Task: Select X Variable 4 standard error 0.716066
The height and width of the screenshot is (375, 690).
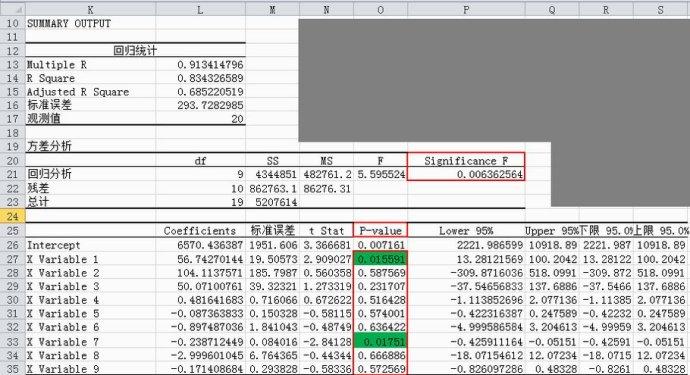Action: [x=272, y=300]
